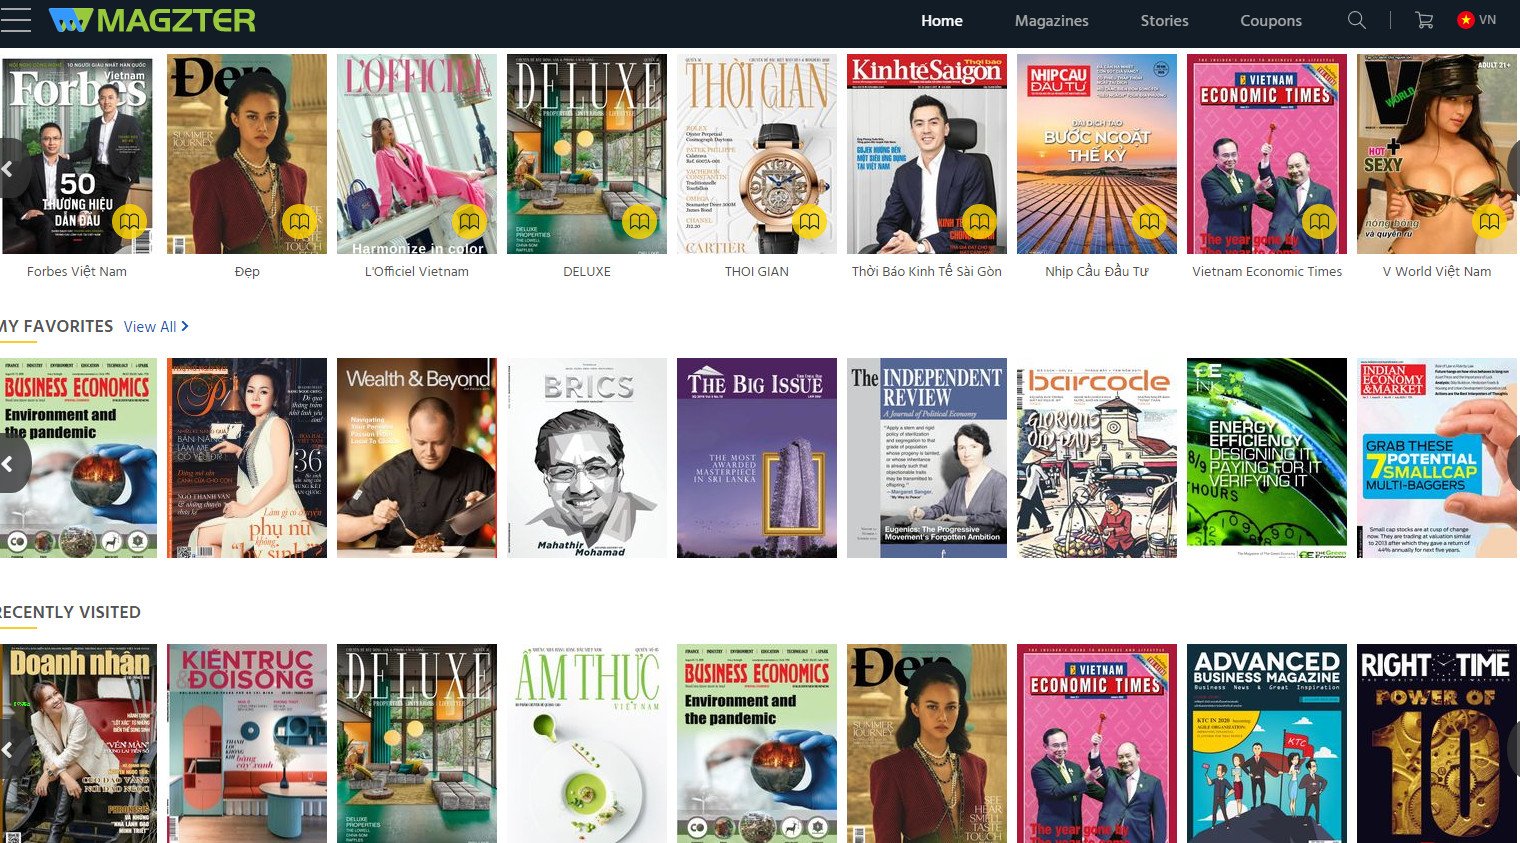Click the read icon on THOI GIAN cover
The height and width of the screenshot is (843, 1520).
click(x=809, y=221)
